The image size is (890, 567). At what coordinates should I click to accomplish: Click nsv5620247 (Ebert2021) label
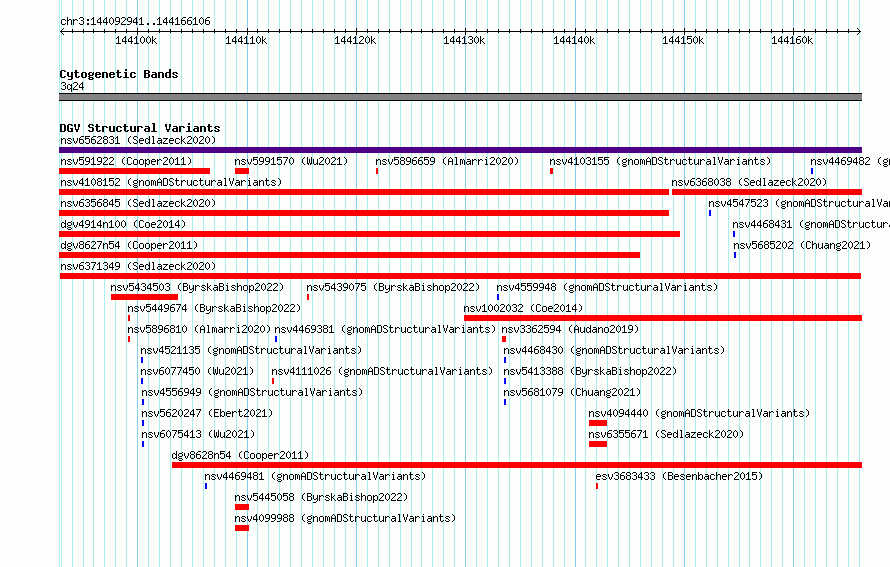point(207,413)
